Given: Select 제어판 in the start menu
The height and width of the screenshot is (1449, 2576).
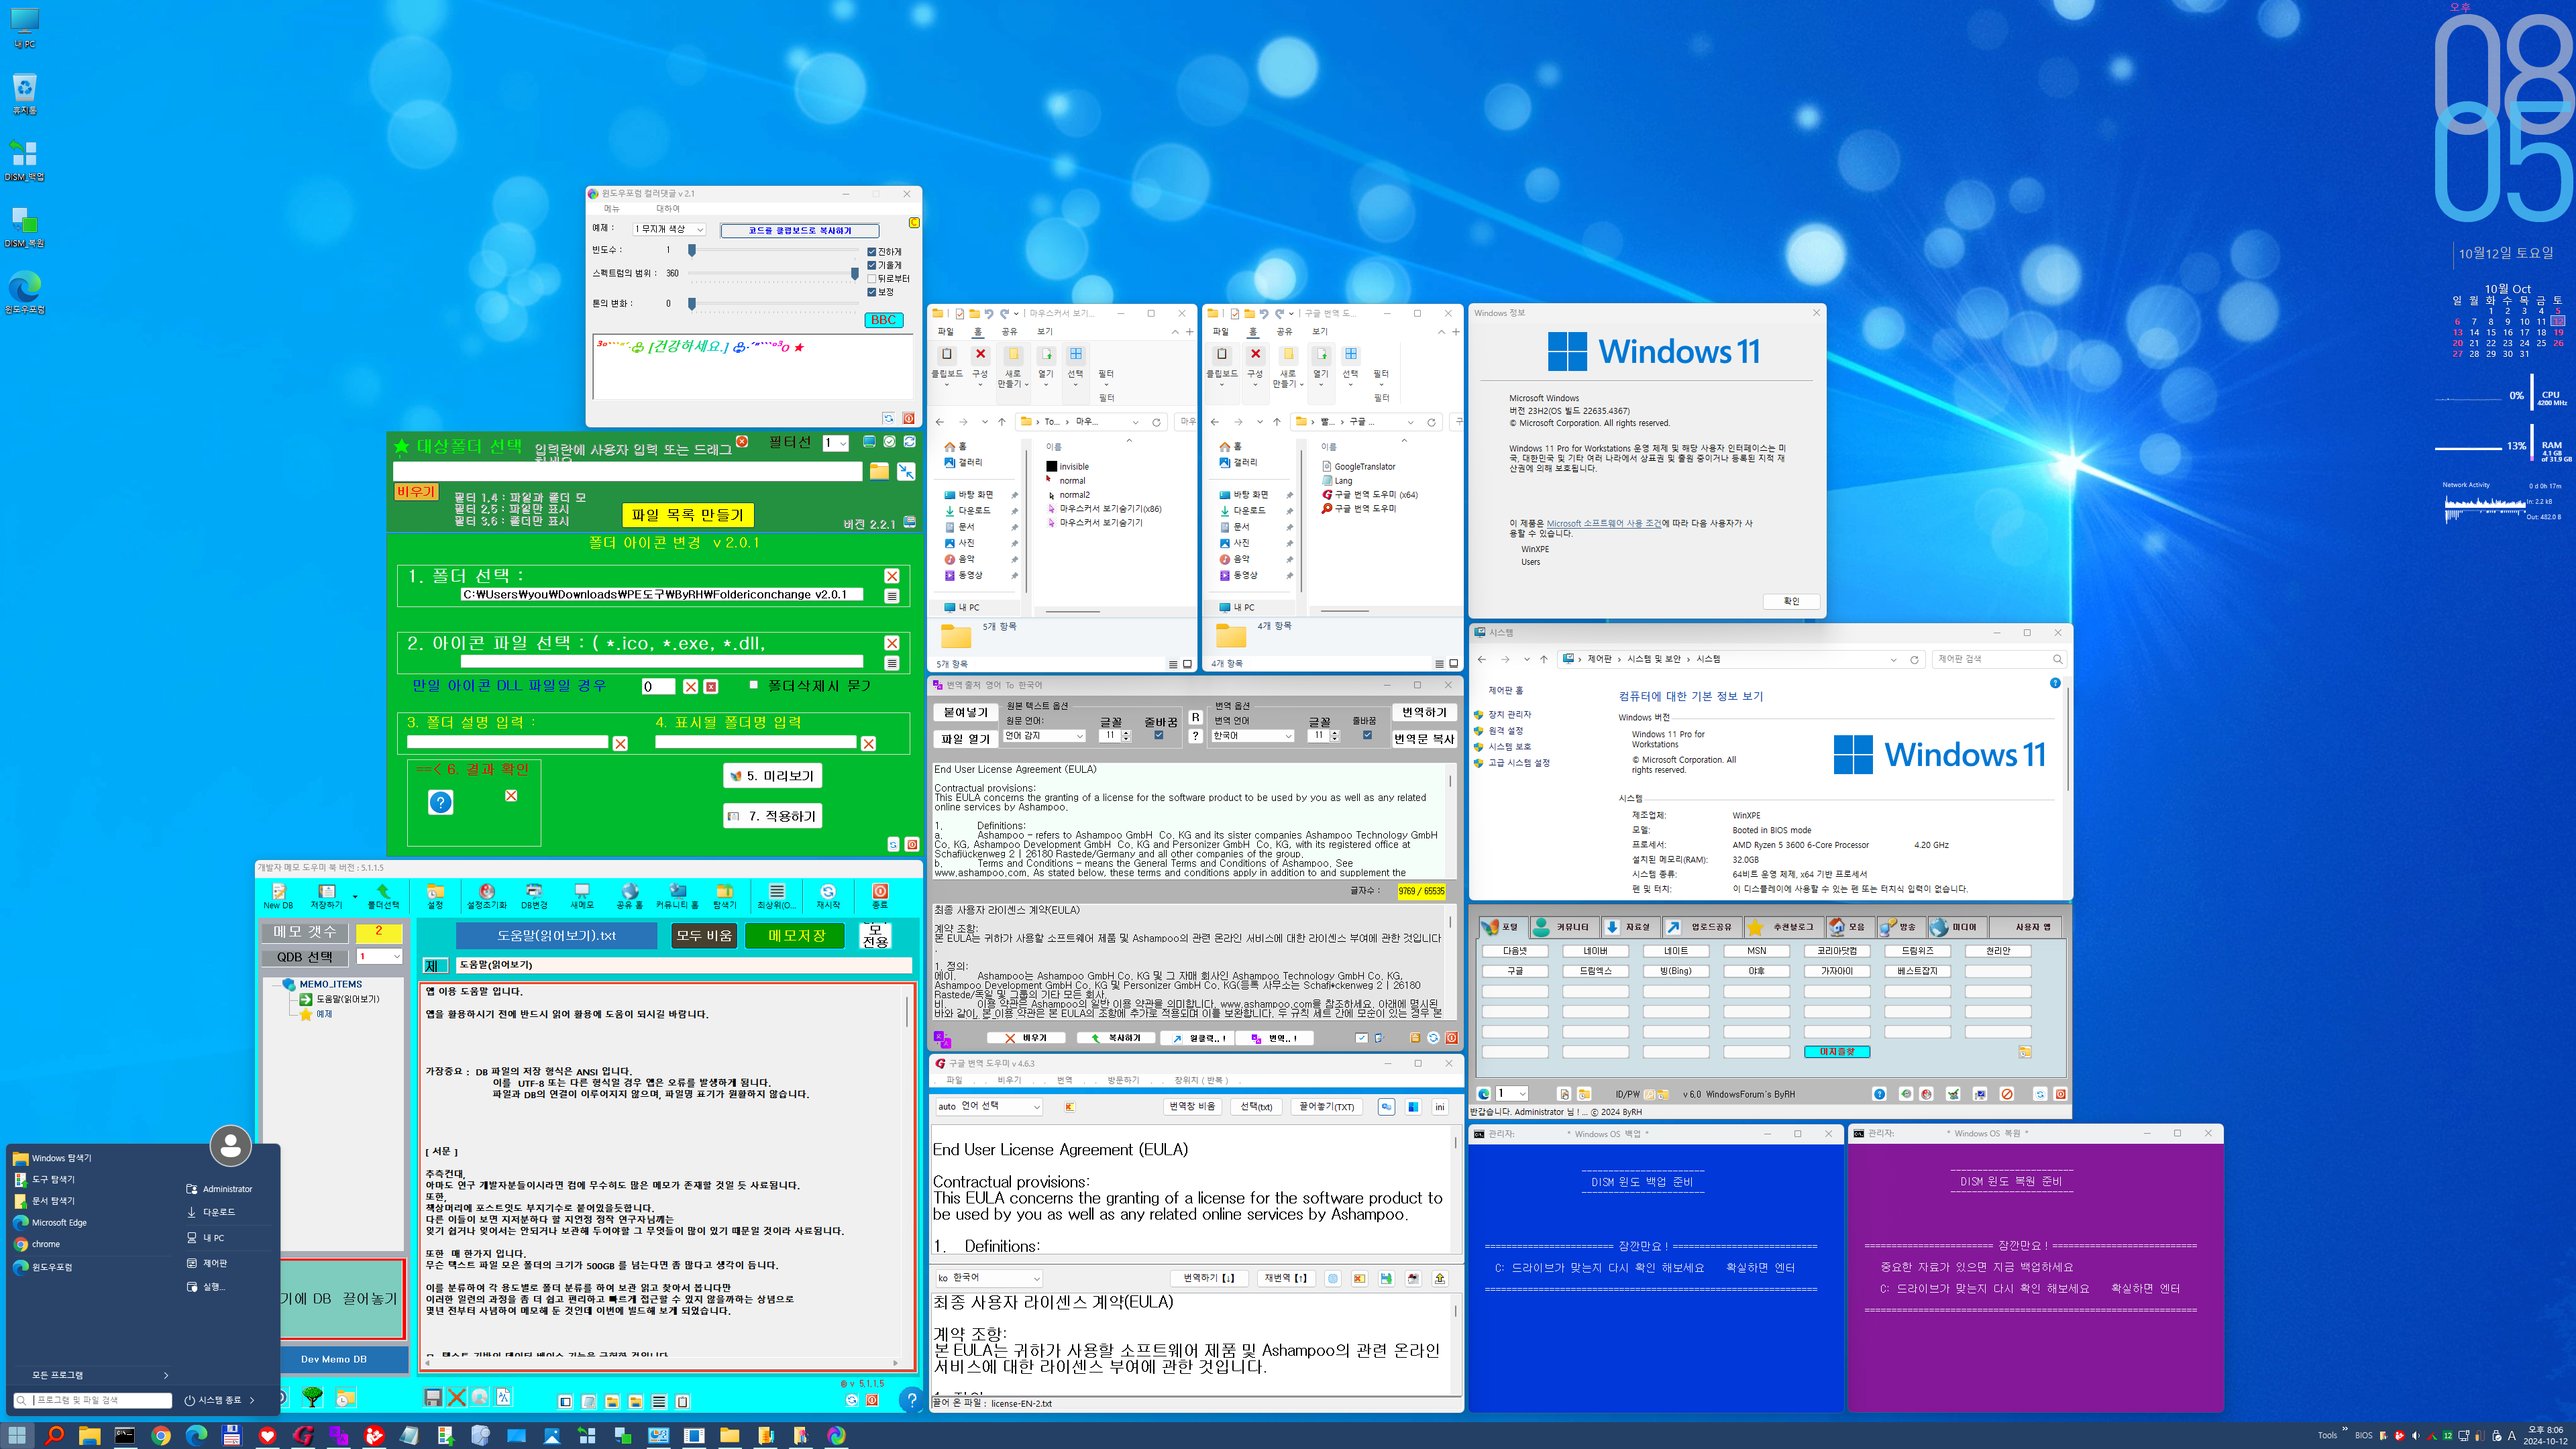Looking at the screenshot, I should [214, 1263].
